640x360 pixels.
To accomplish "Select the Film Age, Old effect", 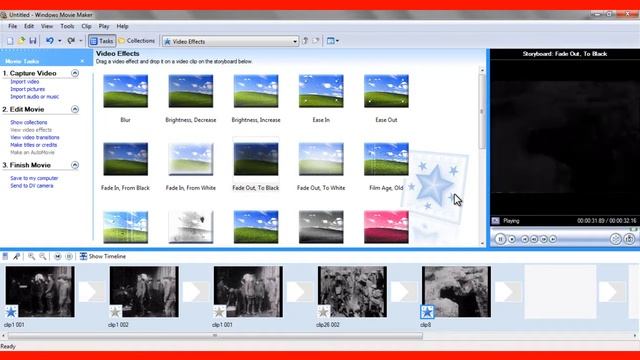I will 386,159.
